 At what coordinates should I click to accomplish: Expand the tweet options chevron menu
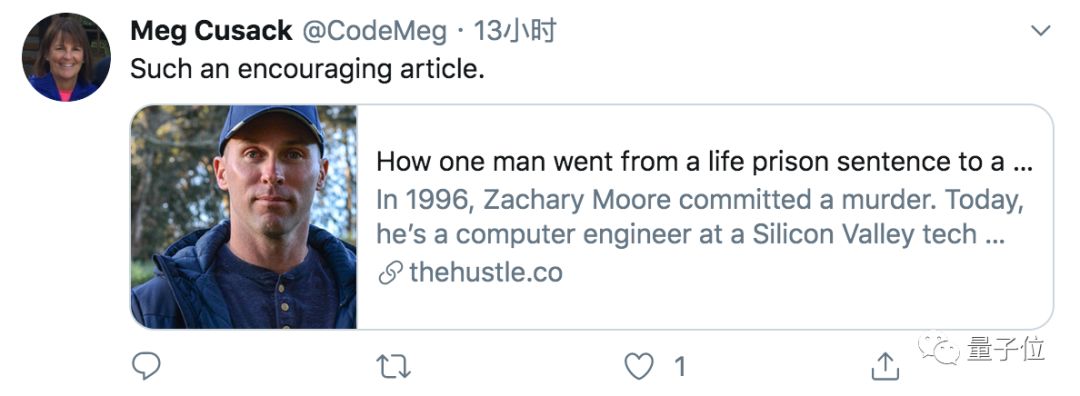(1040, 30)
